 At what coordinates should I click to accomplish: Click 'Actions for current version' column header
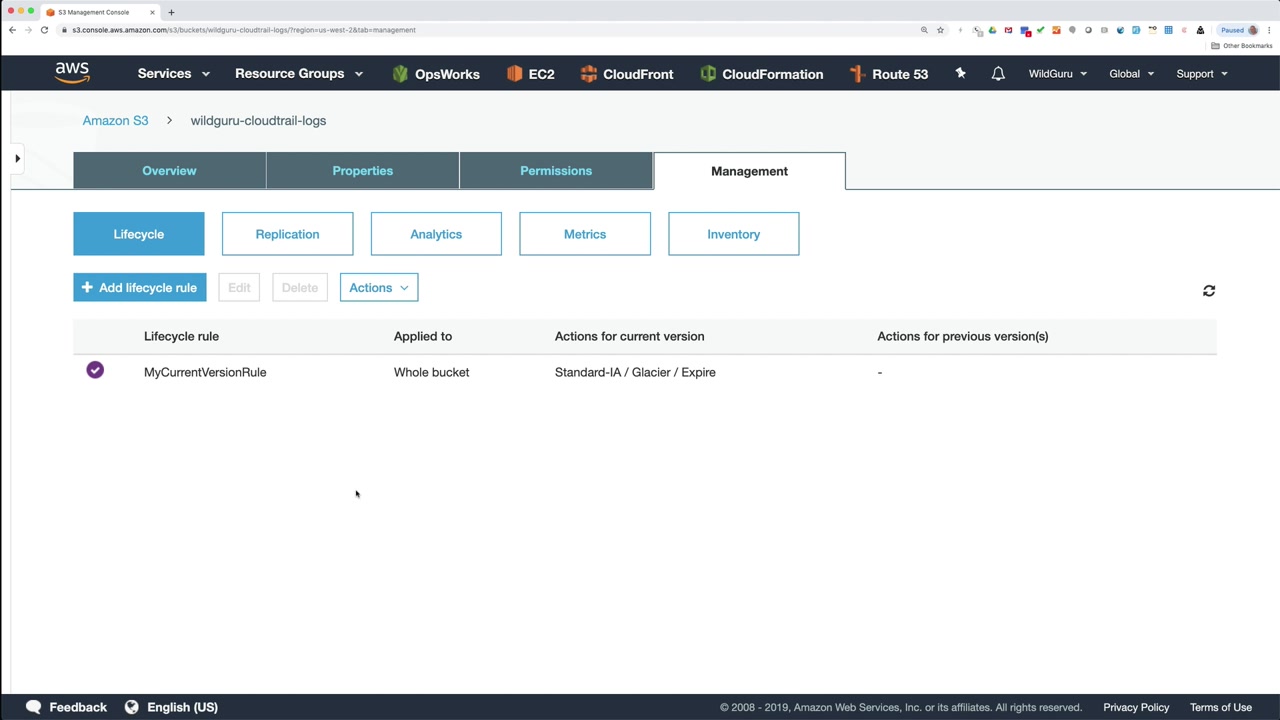(x=629, y=336)
